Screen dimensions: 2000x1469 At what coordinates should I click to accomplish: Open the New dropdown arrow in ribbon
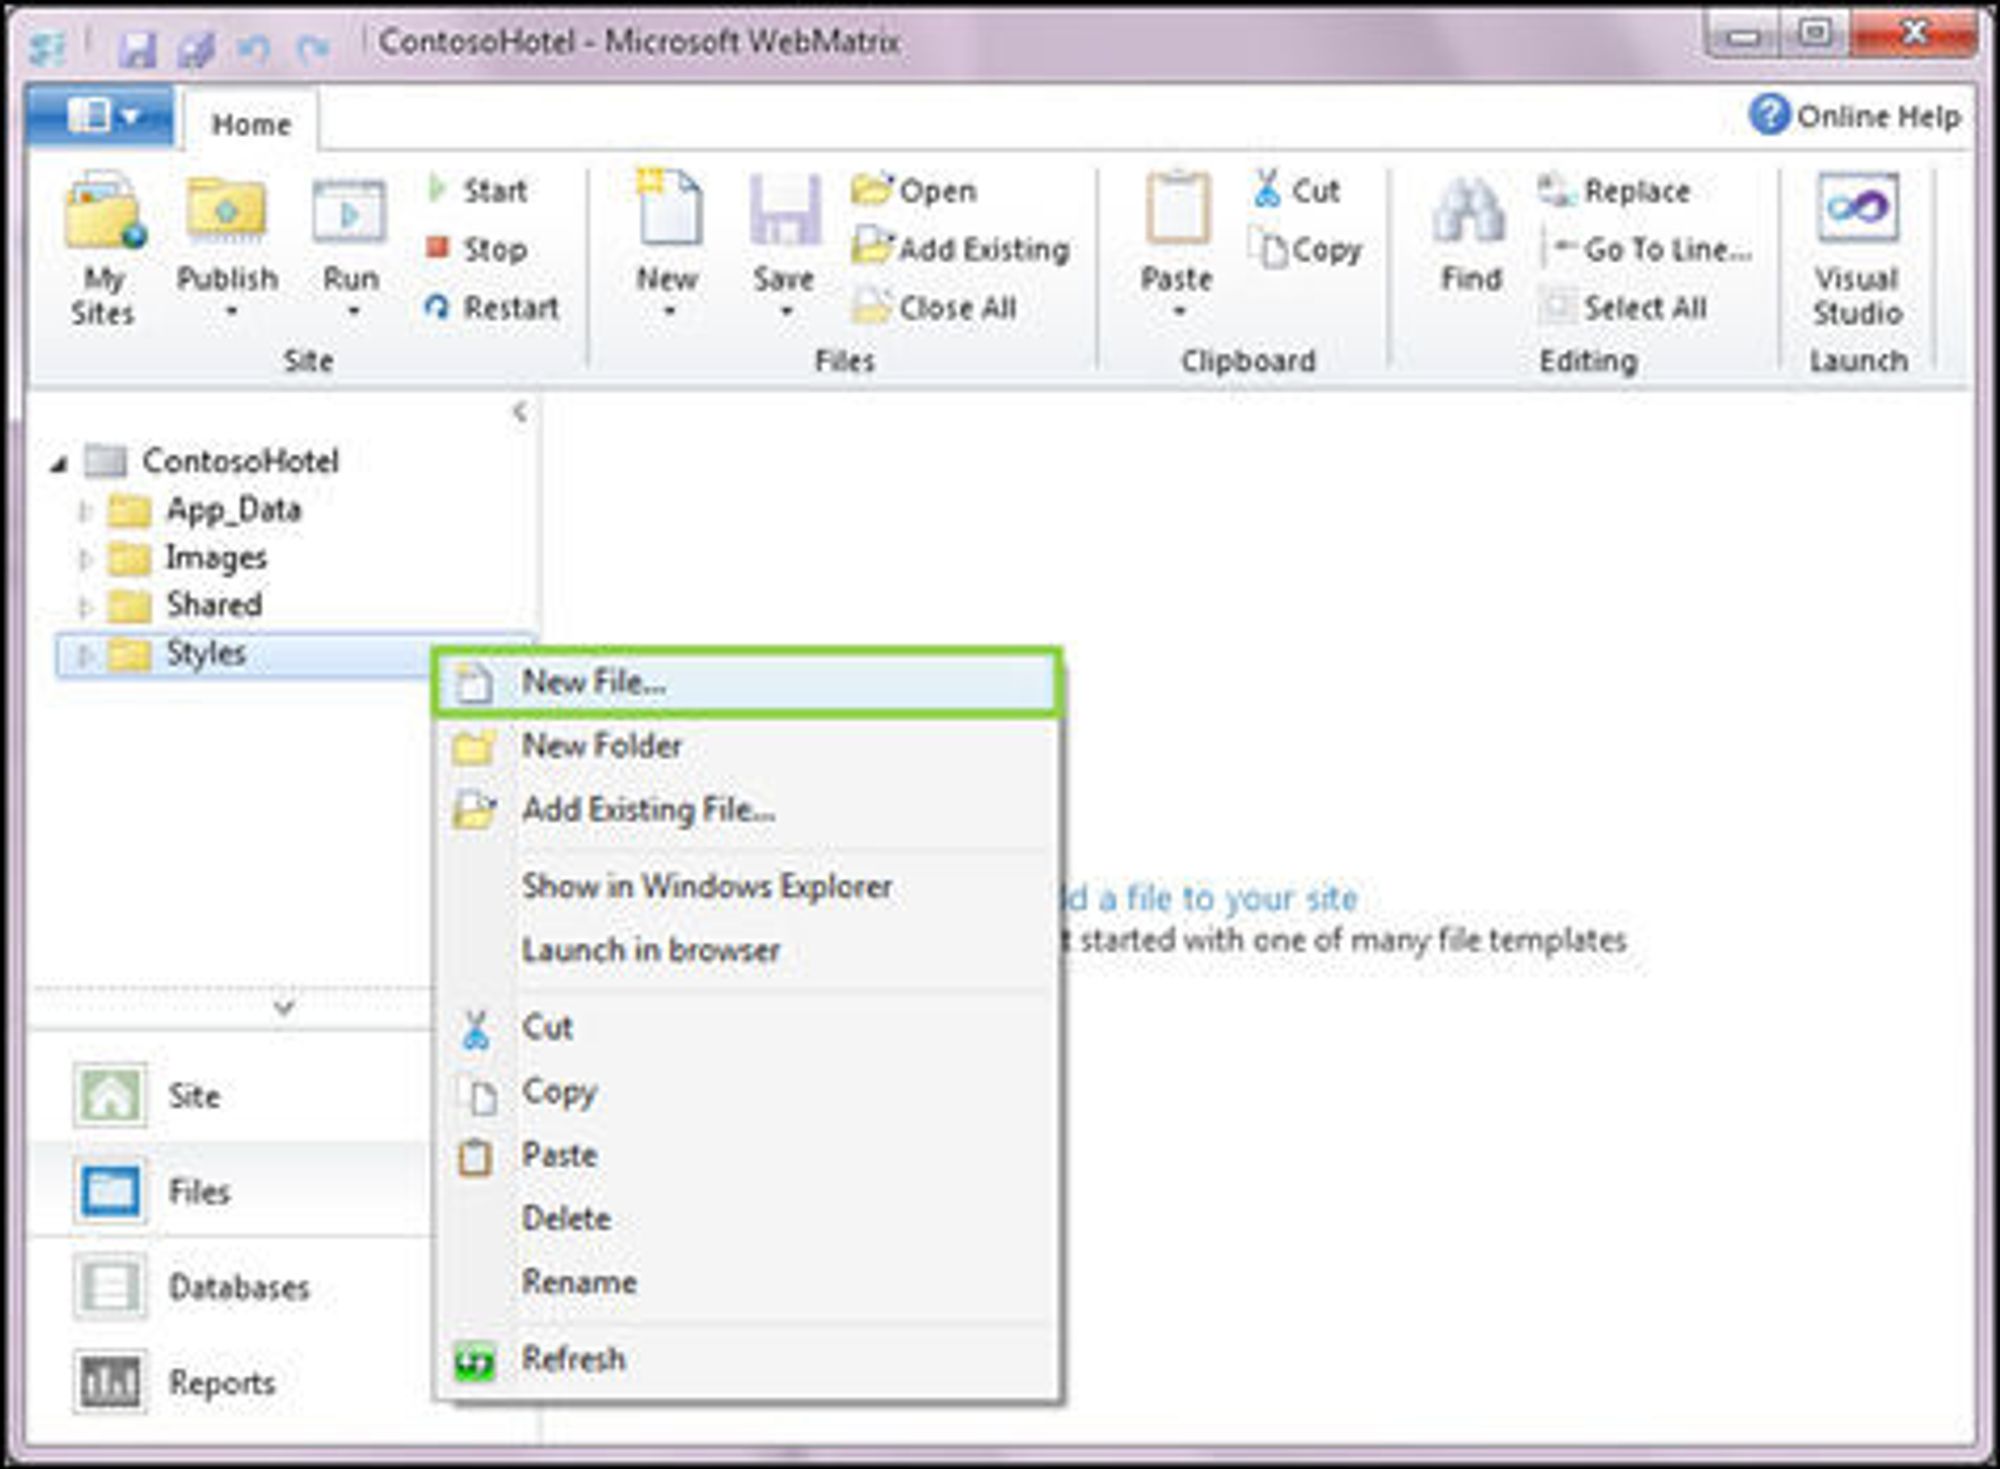pyautogui.click(x=669, y=311)
